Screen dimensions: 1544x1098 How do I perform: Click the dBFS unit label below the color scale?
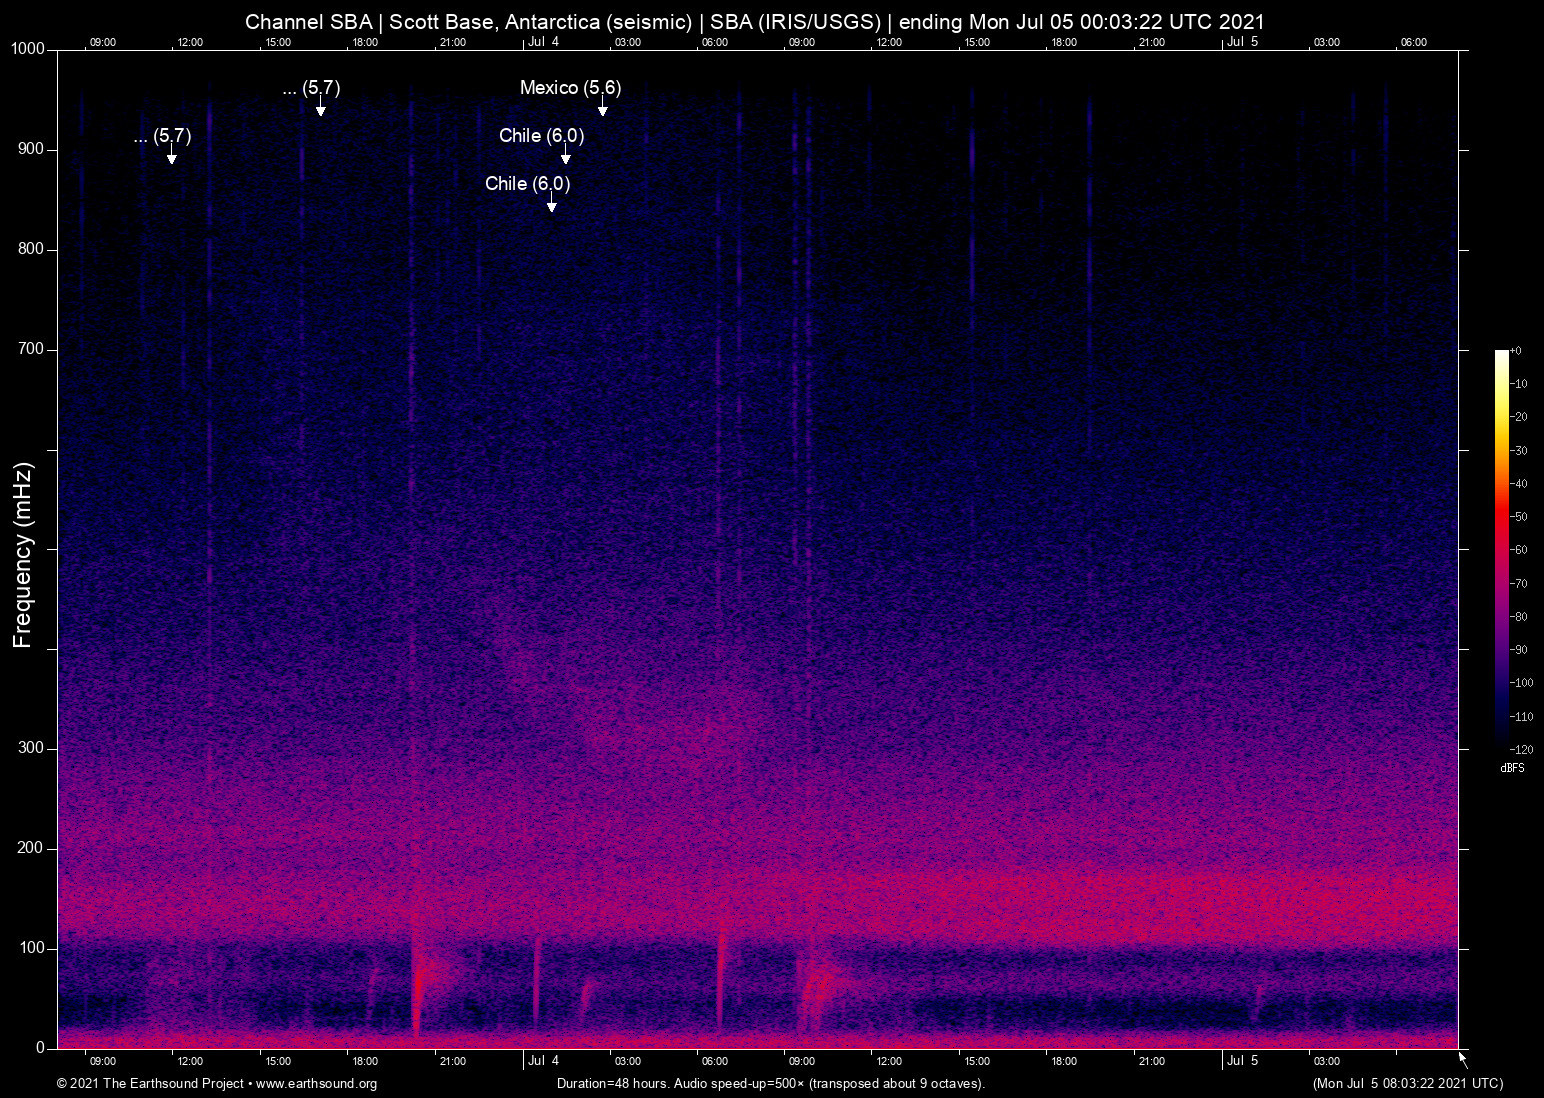(x=1512, y=768)
